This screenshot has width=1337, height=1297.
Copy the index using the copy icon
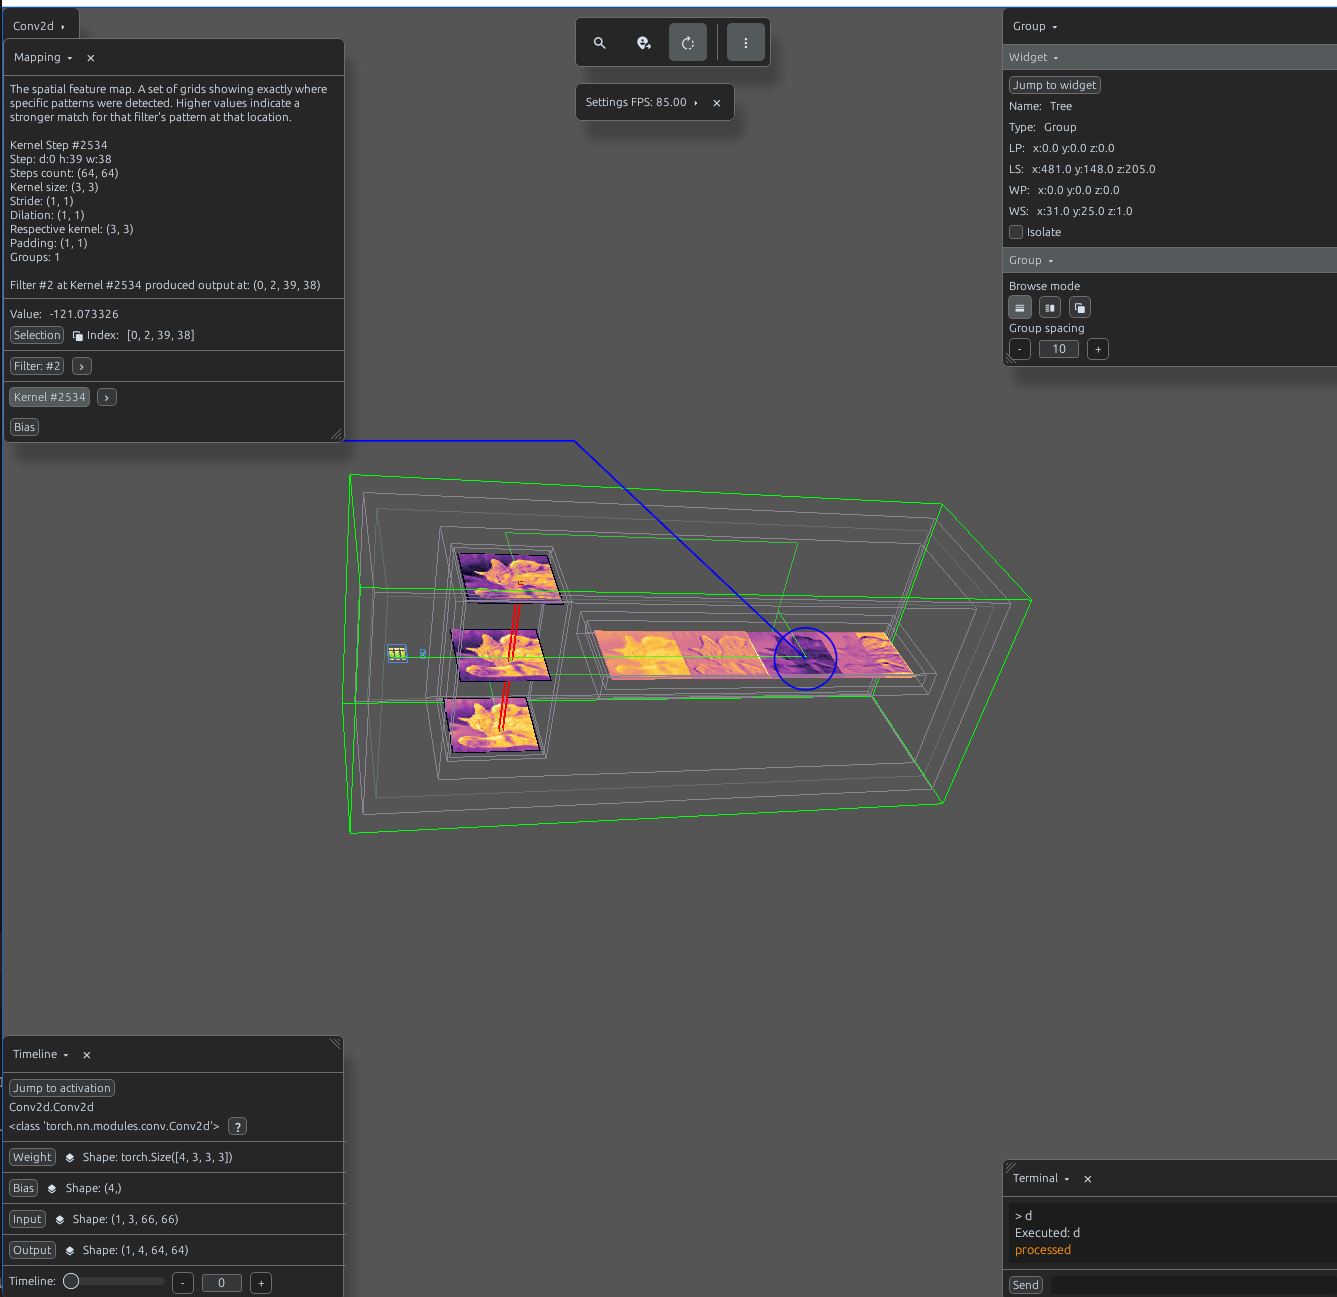[78, 336]
